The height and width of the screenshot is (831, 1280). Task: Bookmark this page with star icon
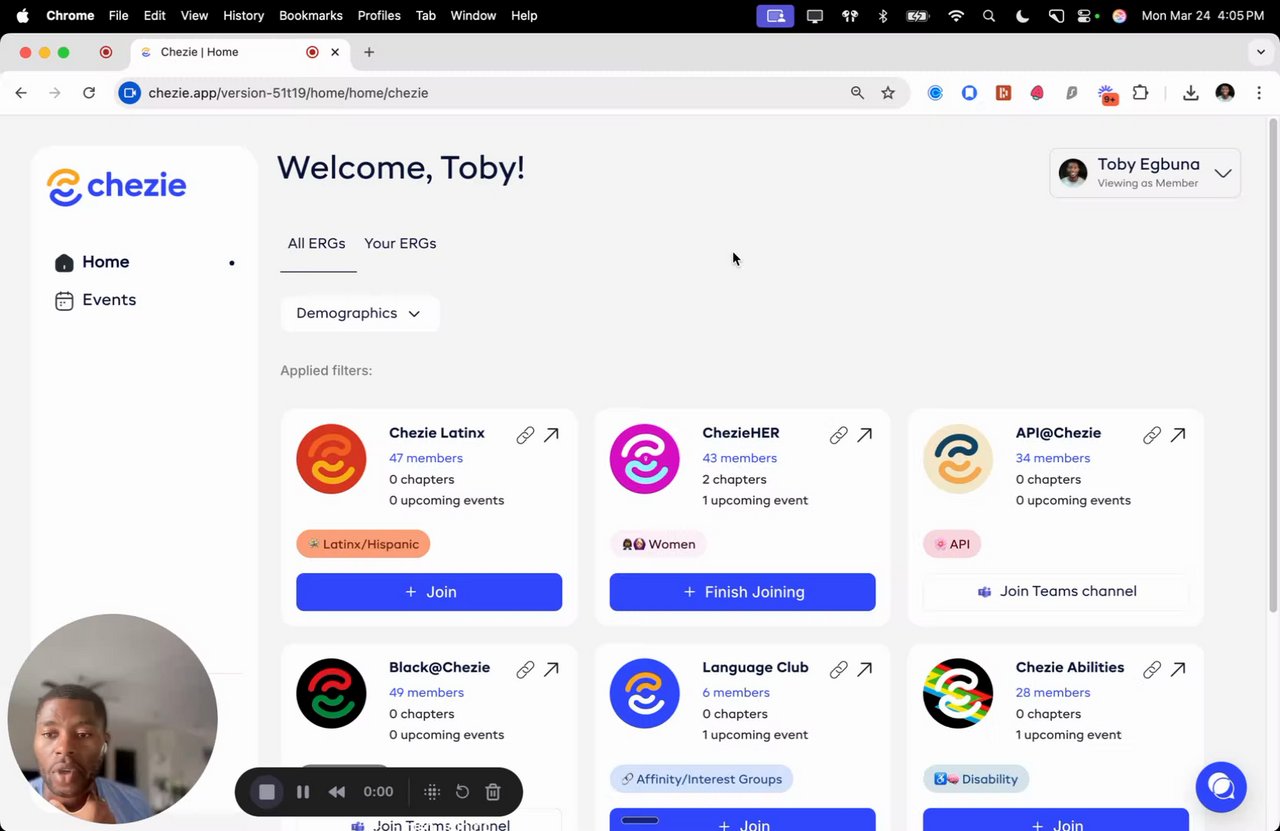coord(888,93)
